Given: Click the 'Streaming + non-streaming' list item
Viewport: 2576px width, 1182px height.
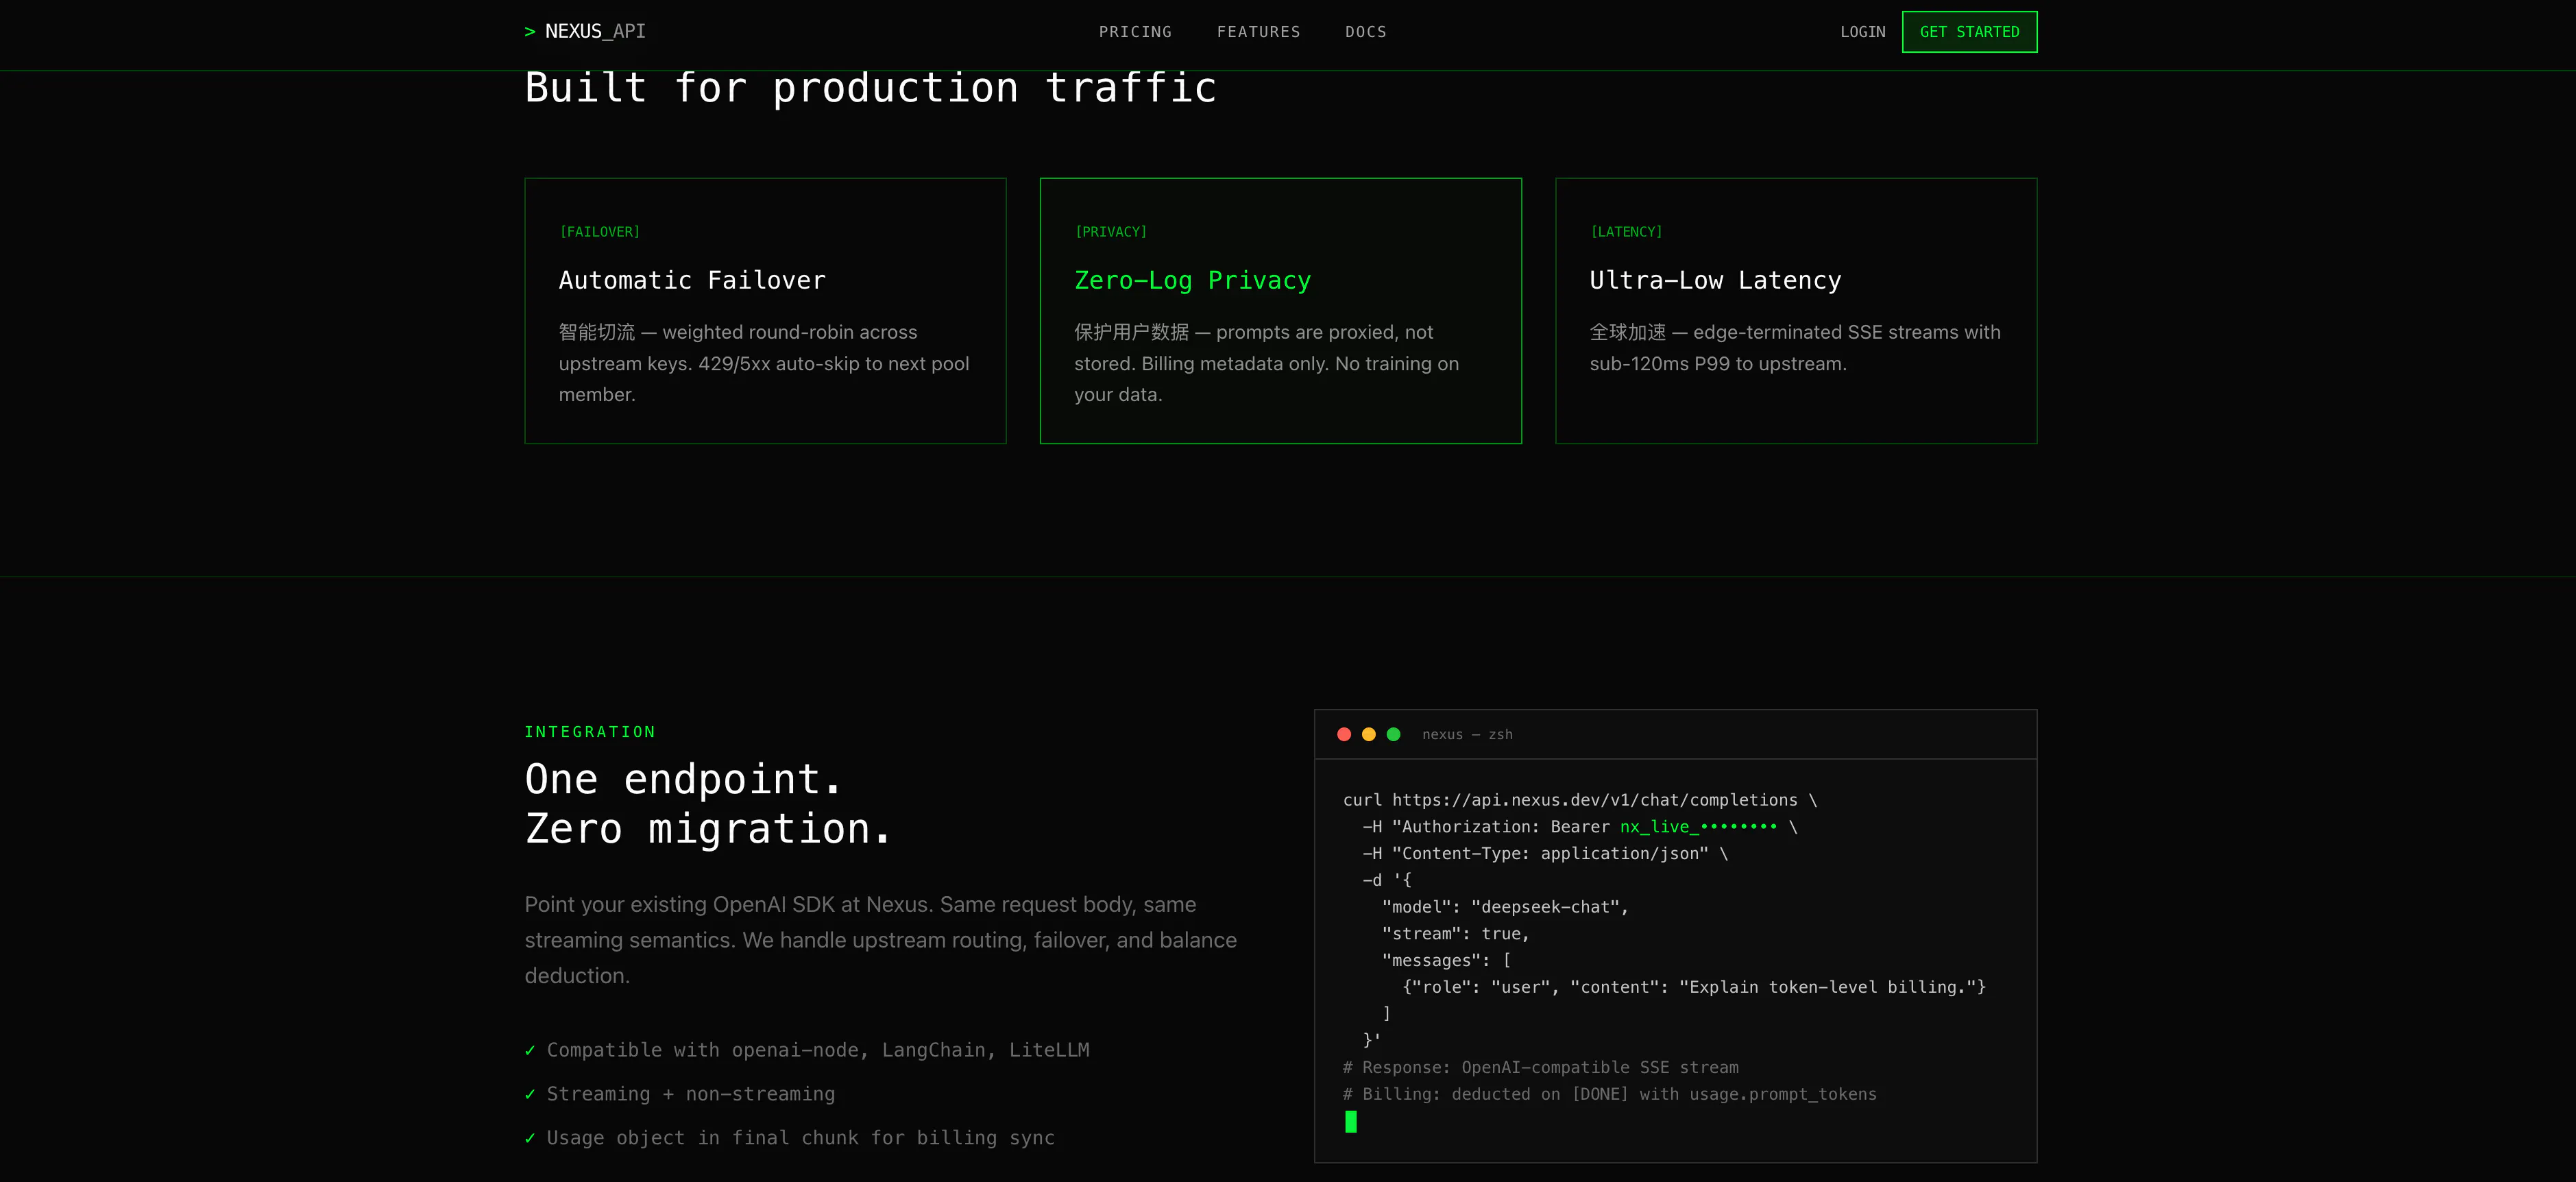Looking at the screenshot, I should [690, 1094].
